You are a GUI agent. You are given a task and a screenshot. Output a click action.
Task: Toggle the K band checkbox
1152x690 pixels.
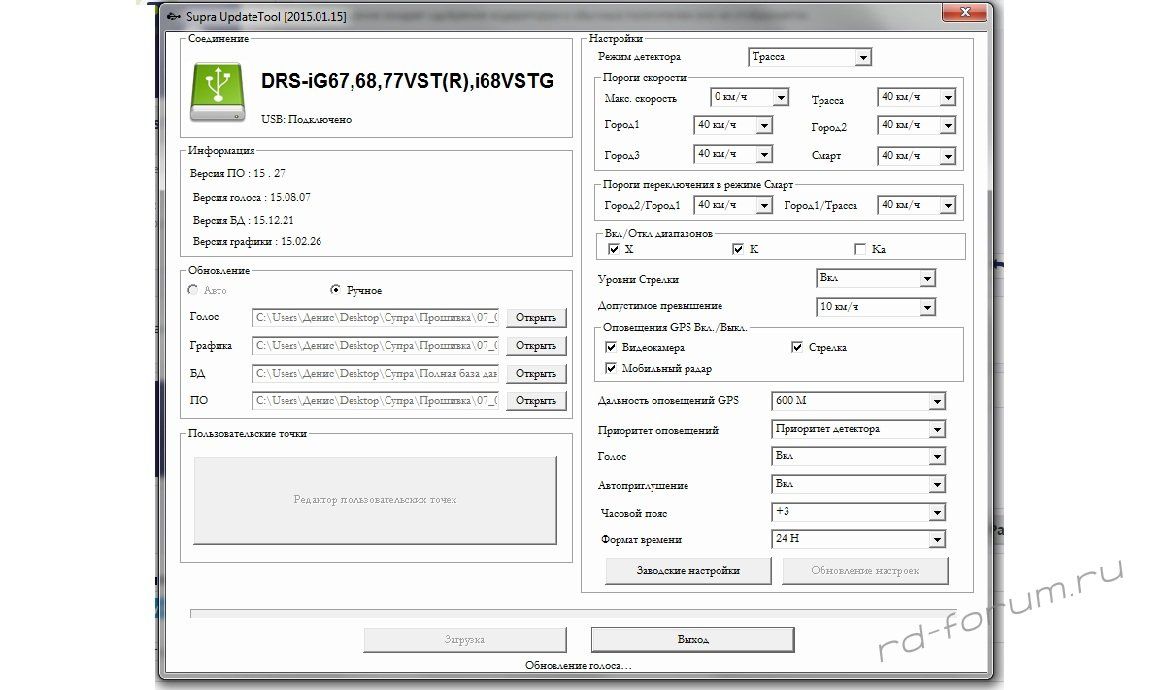[x=738, y=249]
